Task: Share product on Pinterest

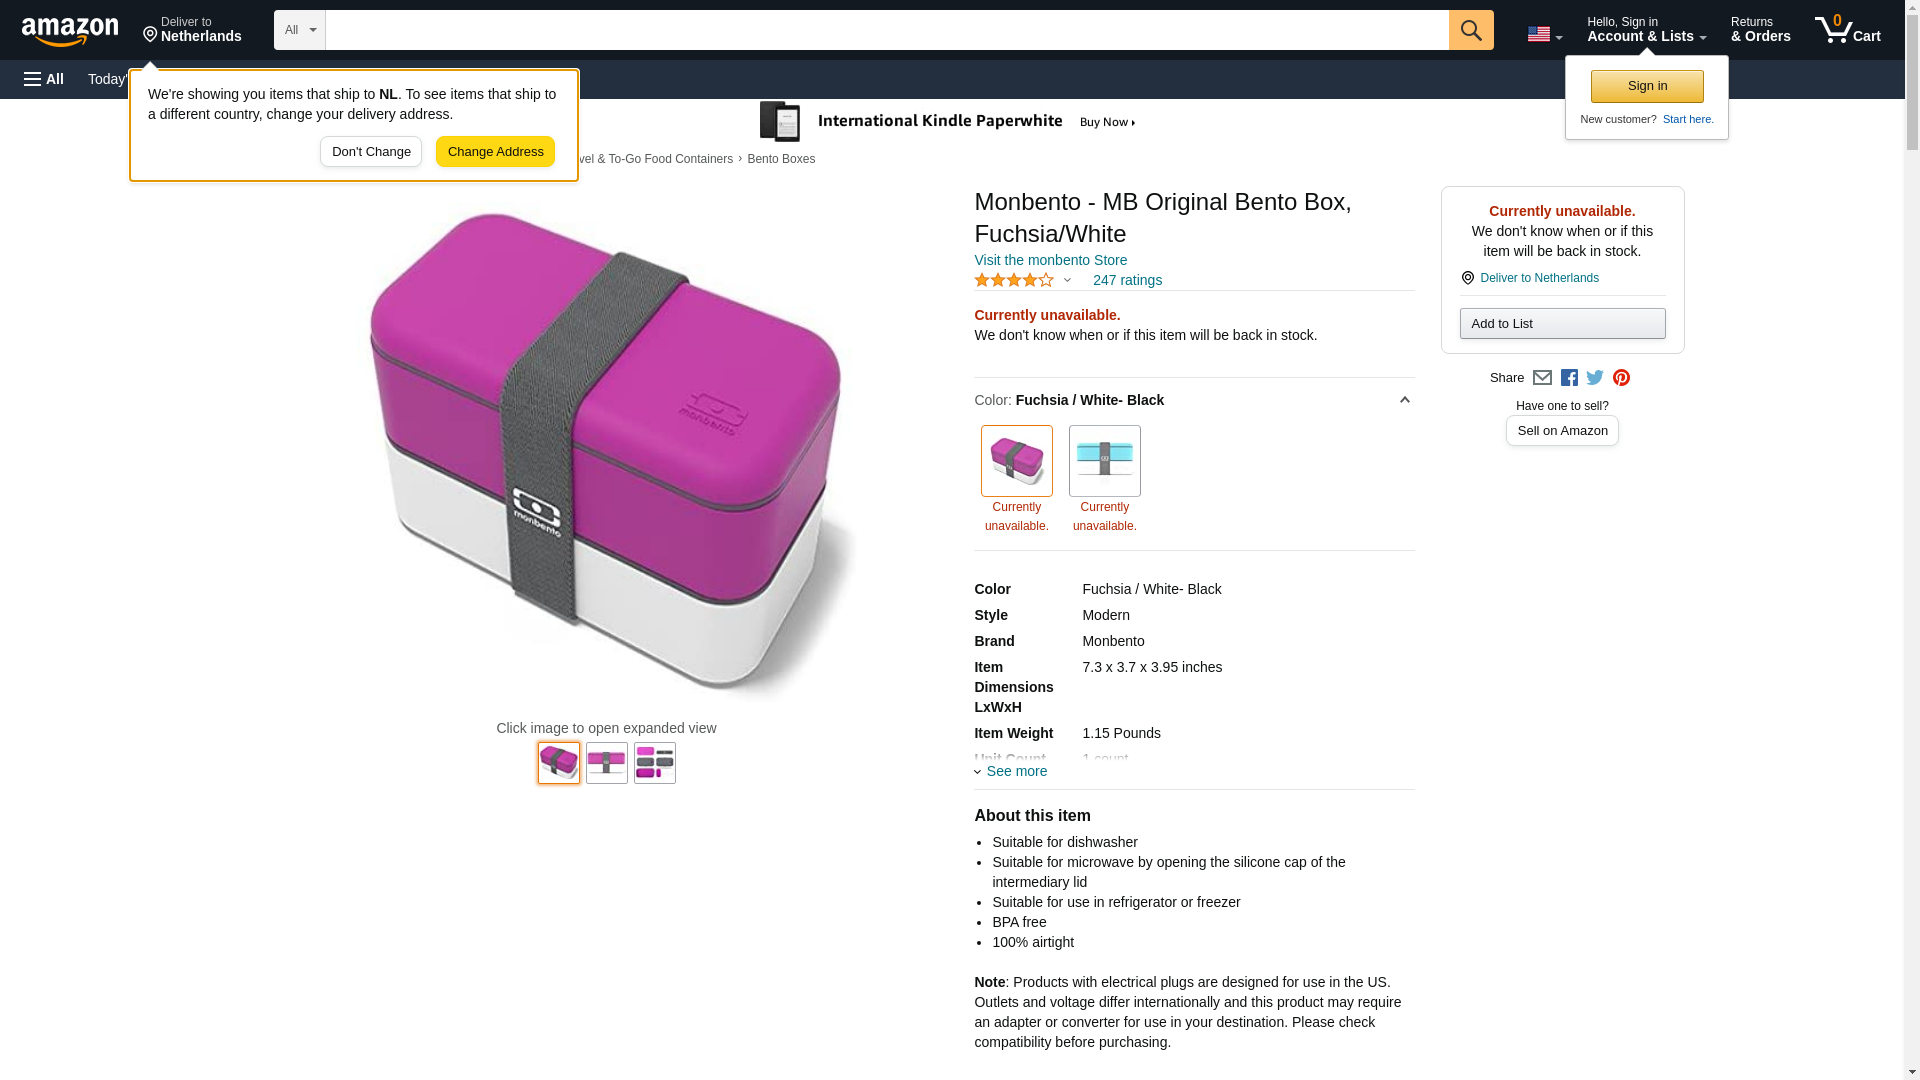Action: (x=1621, y=378)
